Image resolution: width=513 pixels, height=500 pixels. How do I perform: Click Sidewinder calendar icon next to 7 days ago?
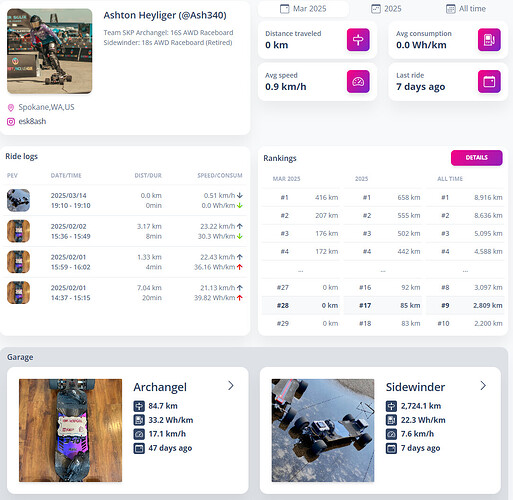(x=391, y=448)
